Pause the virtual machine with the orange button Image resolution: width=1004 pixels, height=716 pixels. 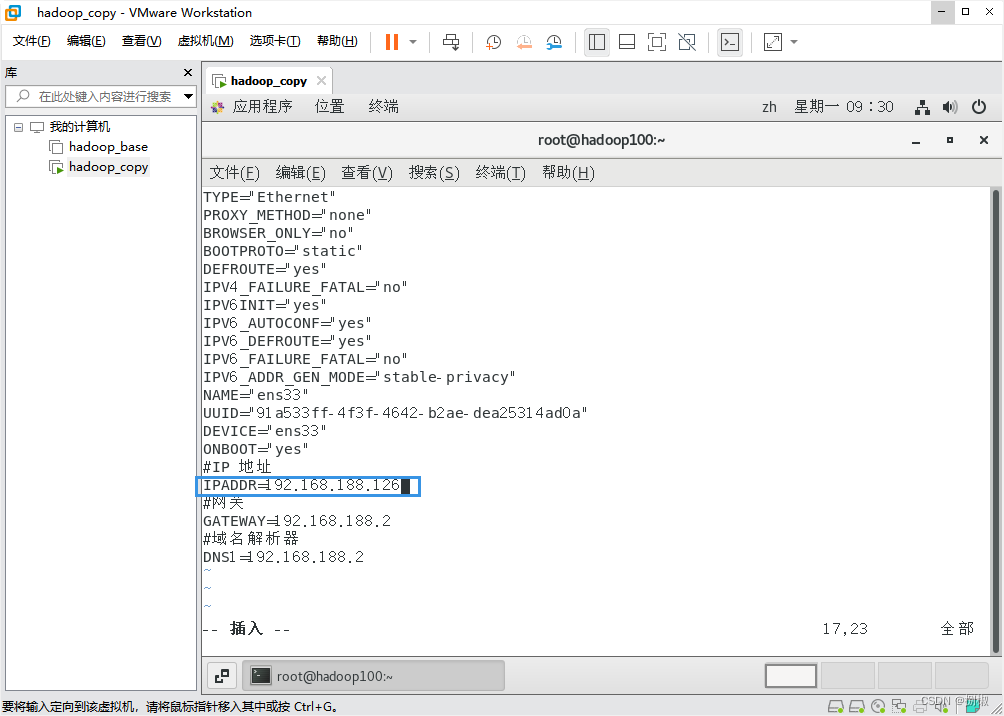[392, 42]
